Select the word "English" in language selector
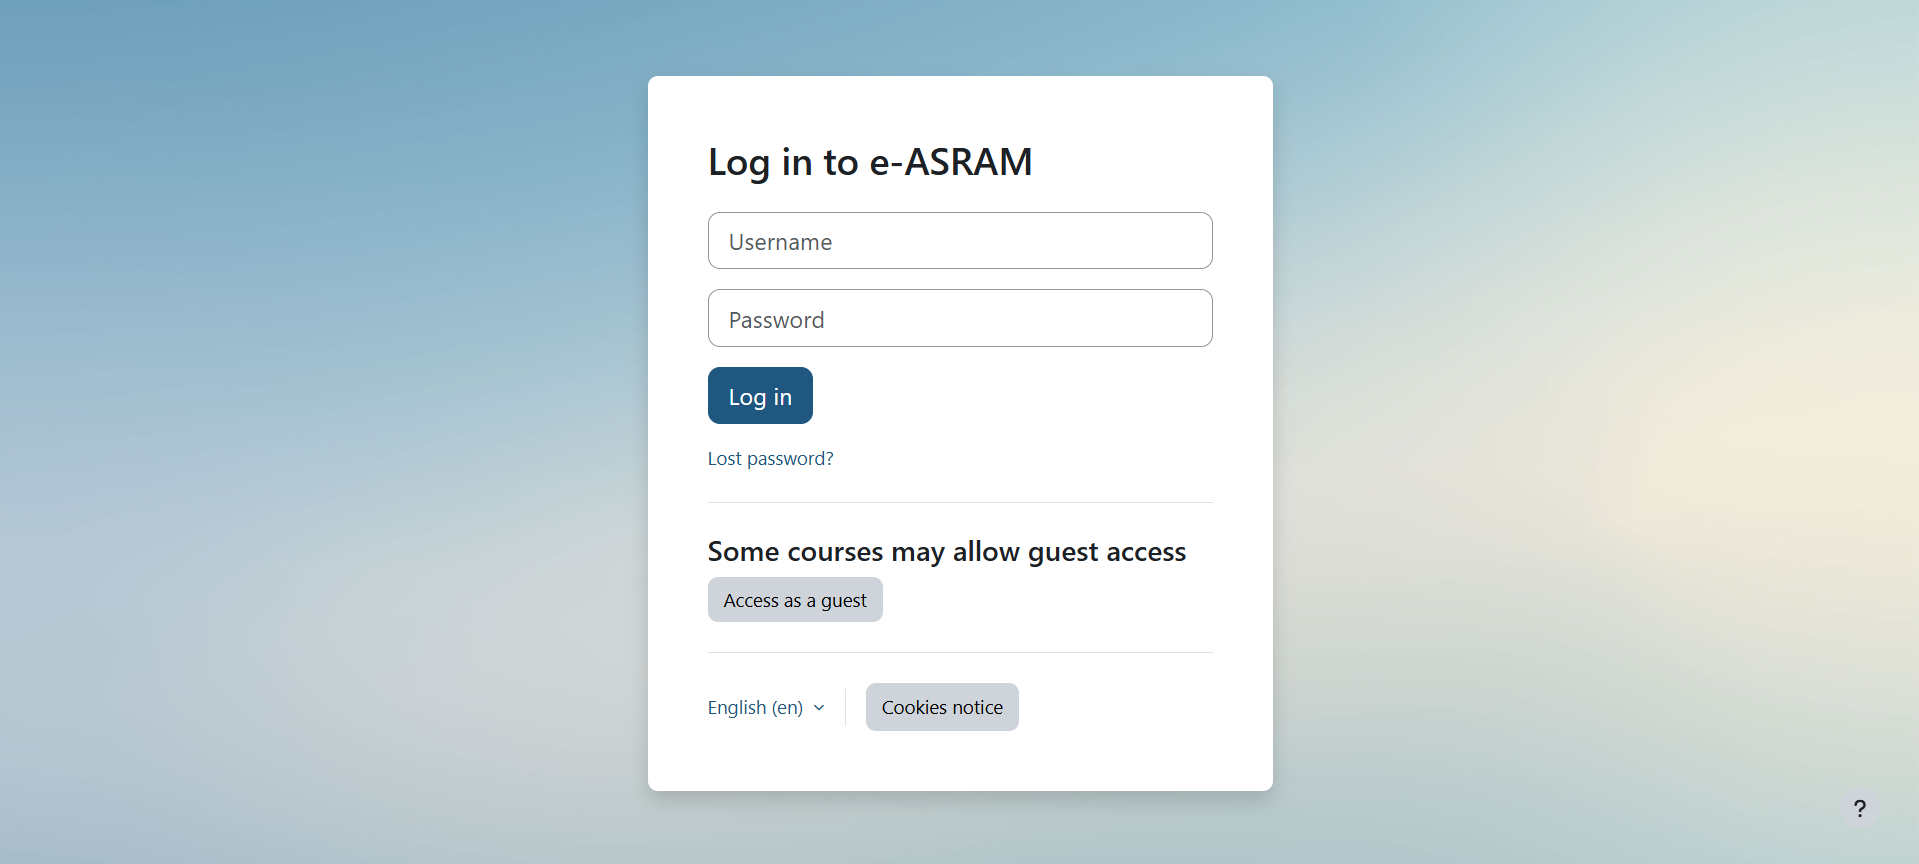Image resolution: width=1919 pixels, height=864 pixels. click(x=737, y=708)
